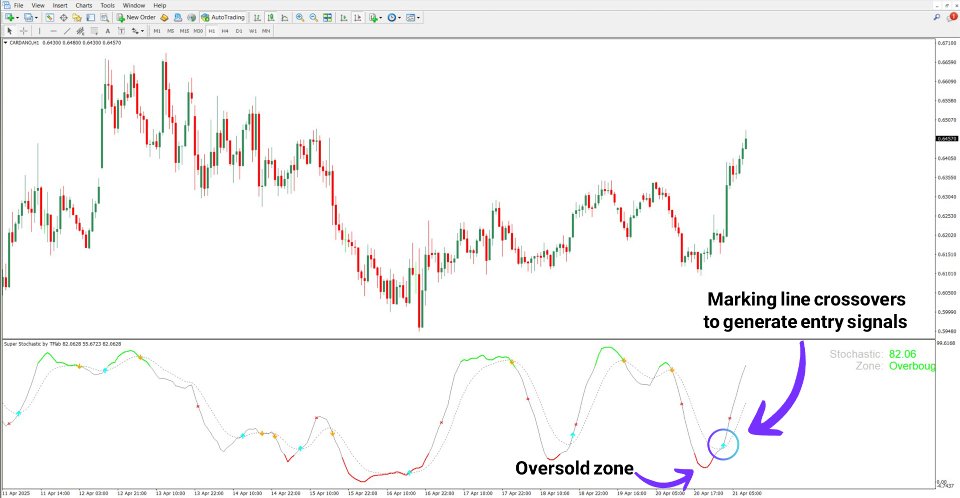
Task: Expand the Arrows objects dropdown
Action: (x=138, y=31)
